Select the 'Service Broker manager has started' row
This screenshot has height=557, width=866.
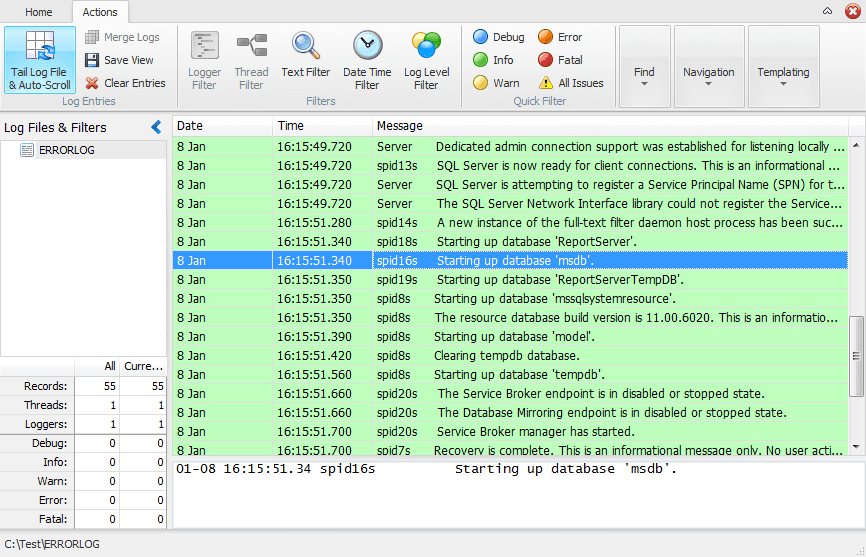510,432
